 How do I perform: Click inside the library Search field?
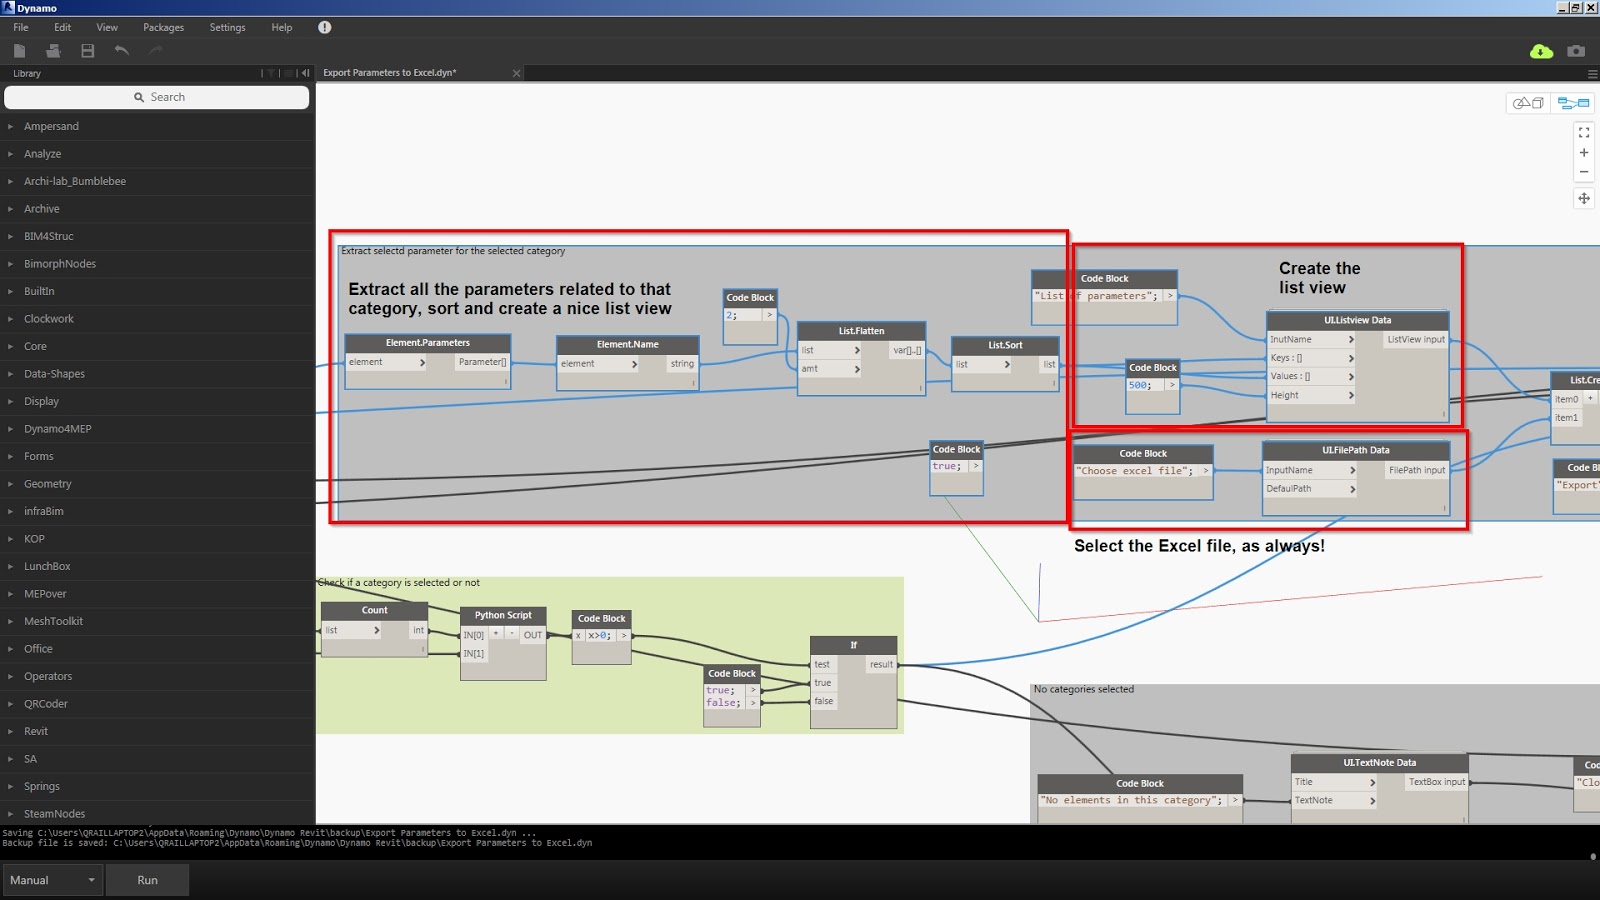click(x=156, y=96)
